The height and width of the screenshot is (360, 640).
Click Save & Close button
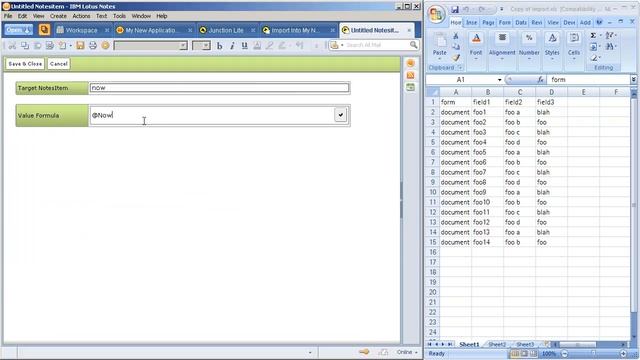click(25, 64)
